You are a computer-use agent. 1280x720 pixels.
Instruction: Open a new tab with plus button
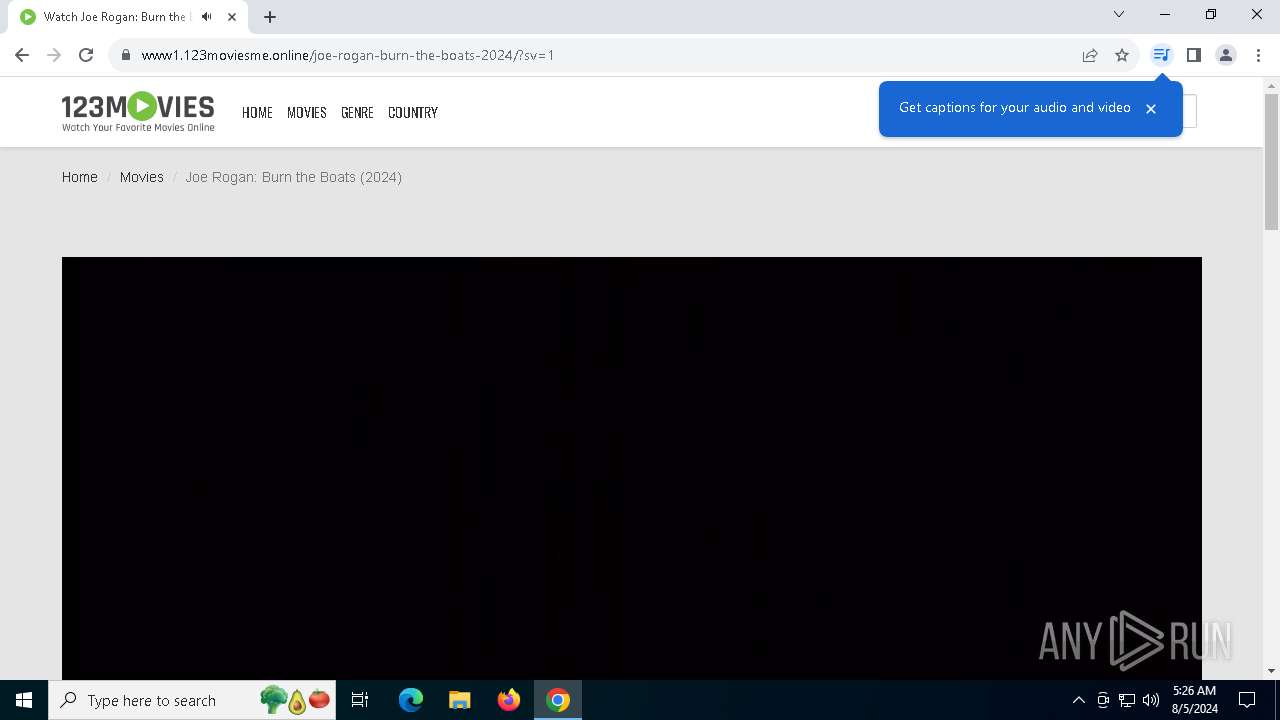270,17
